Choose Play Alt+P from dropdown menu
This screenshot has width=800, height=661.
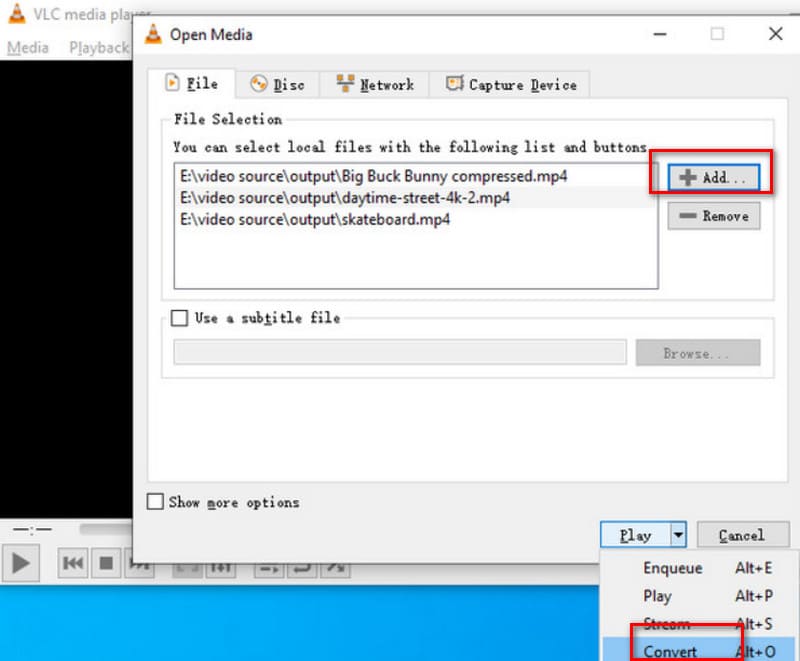[x=700, y=596]
